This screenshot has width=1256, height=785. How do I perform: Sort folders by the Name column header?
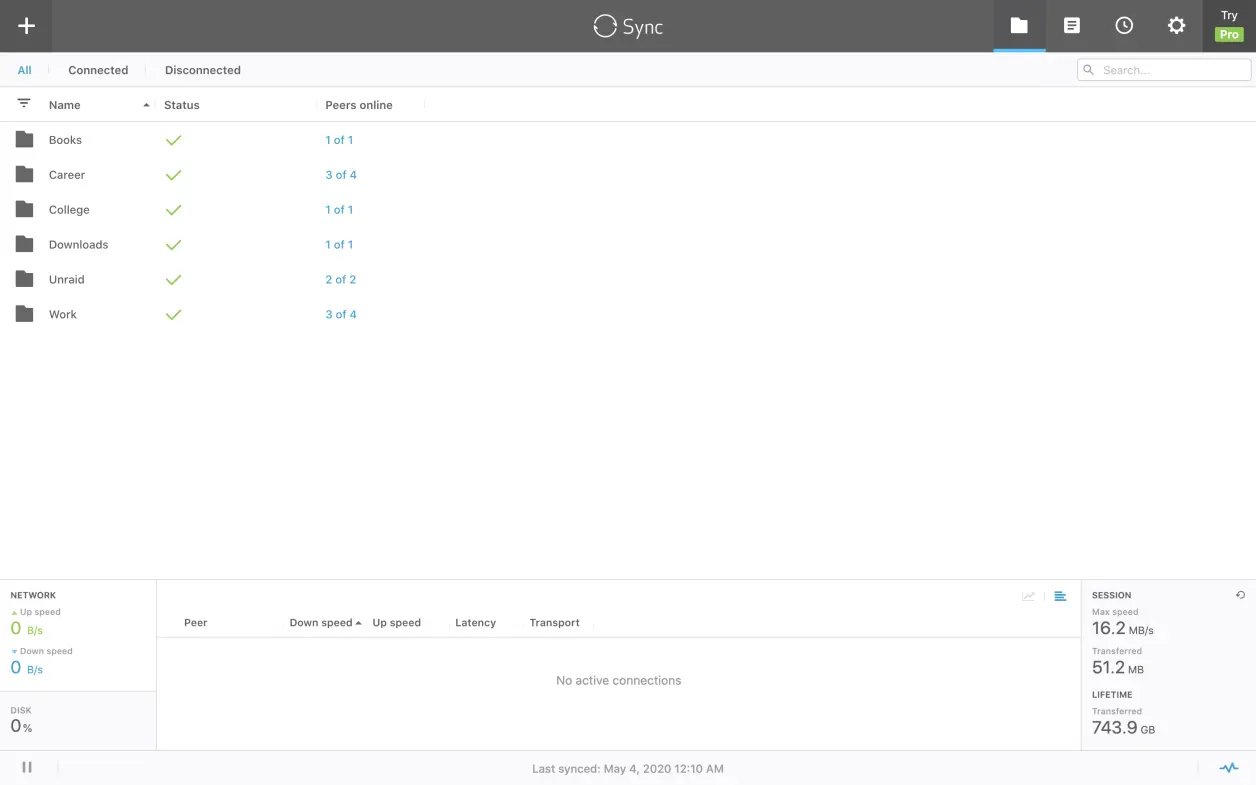[65, 105]
